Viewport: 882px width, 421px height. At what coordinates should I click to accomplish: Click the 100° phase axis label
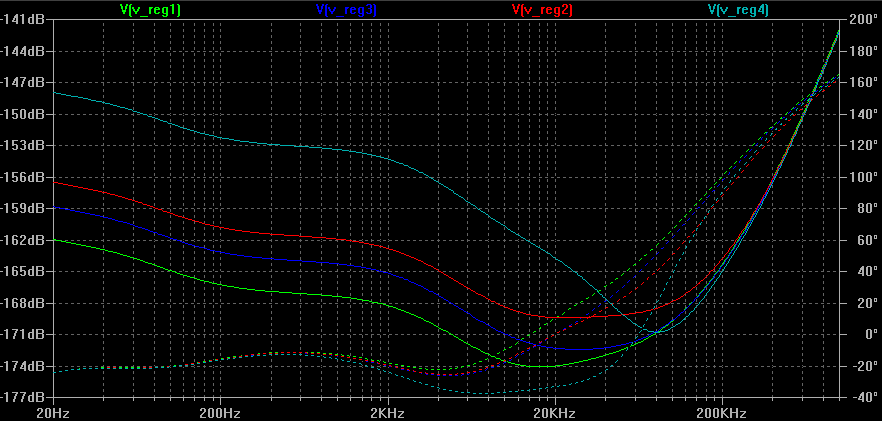point(864,177)
